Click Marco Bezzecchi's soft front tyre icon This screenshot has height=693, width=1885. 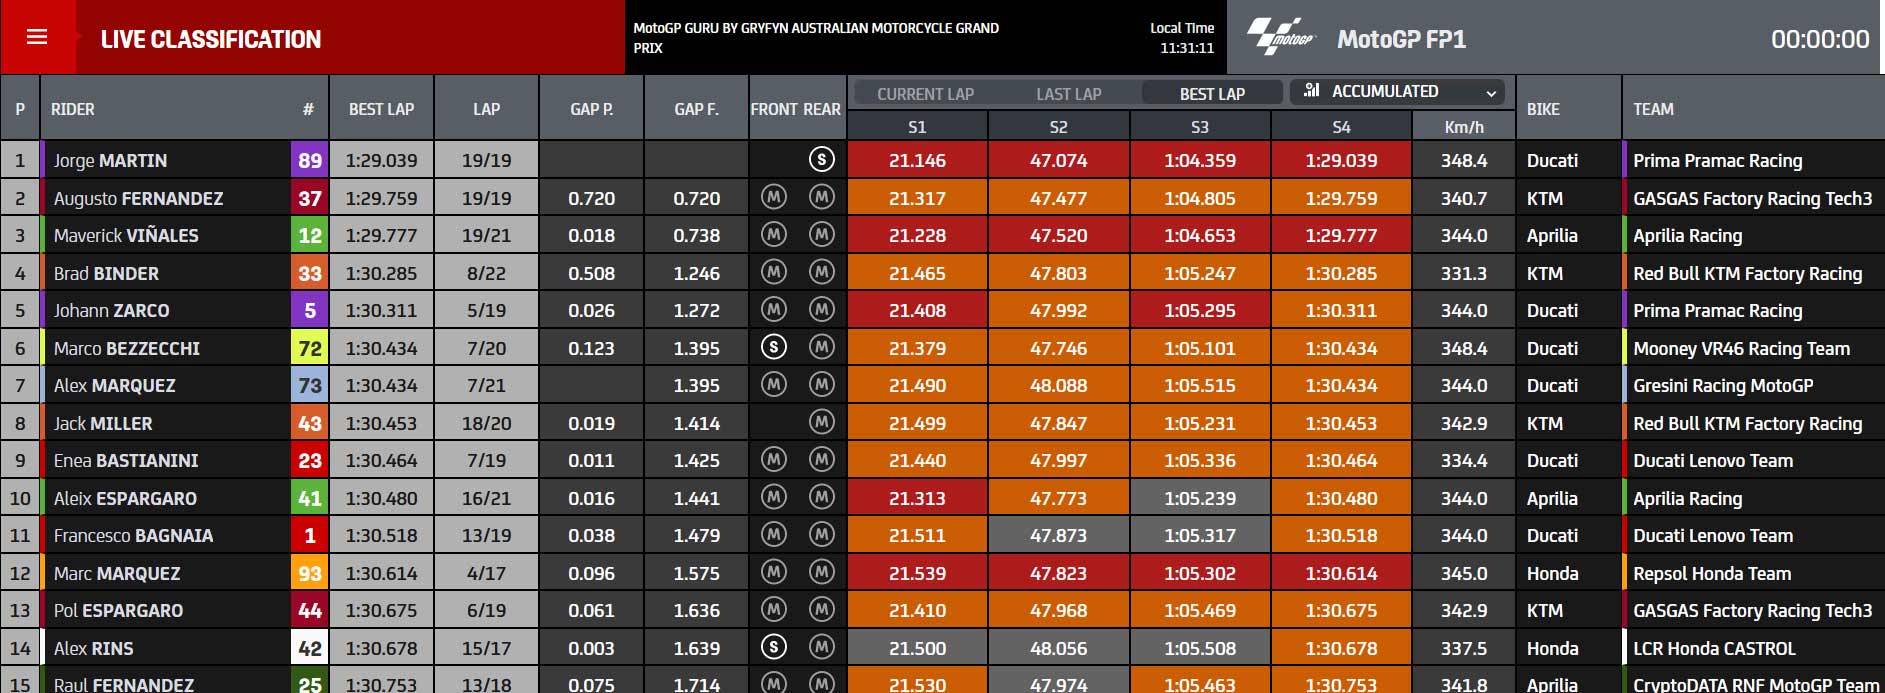pyautogui.click(x=773, y=348)
